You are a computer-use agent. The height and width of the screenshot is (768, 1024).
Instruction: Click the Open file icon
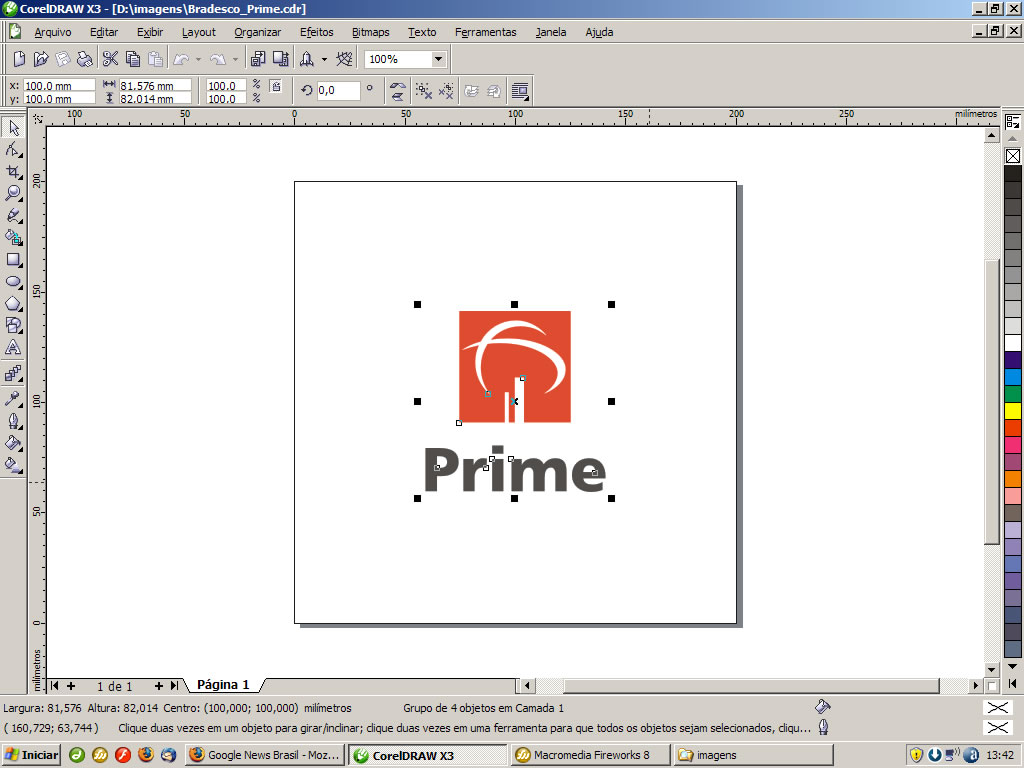click(41, 59)
